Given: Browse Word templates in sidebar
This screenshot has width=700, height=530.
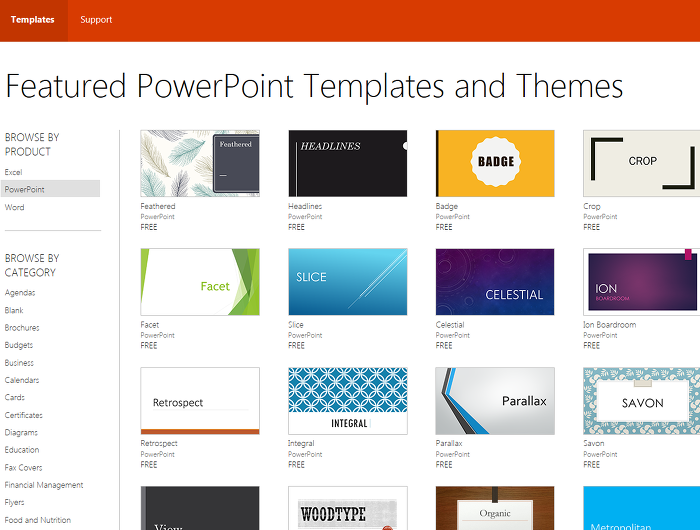Looking at the screenshot, I should click(14, 207).
